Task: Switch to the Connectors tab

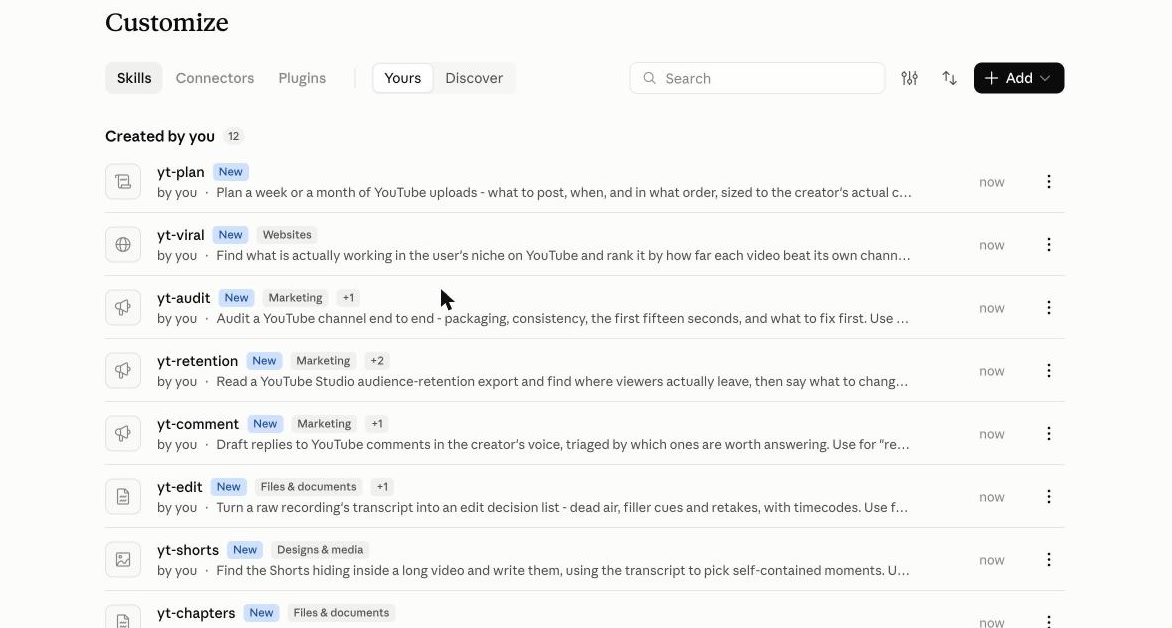Action: point(215,78)
